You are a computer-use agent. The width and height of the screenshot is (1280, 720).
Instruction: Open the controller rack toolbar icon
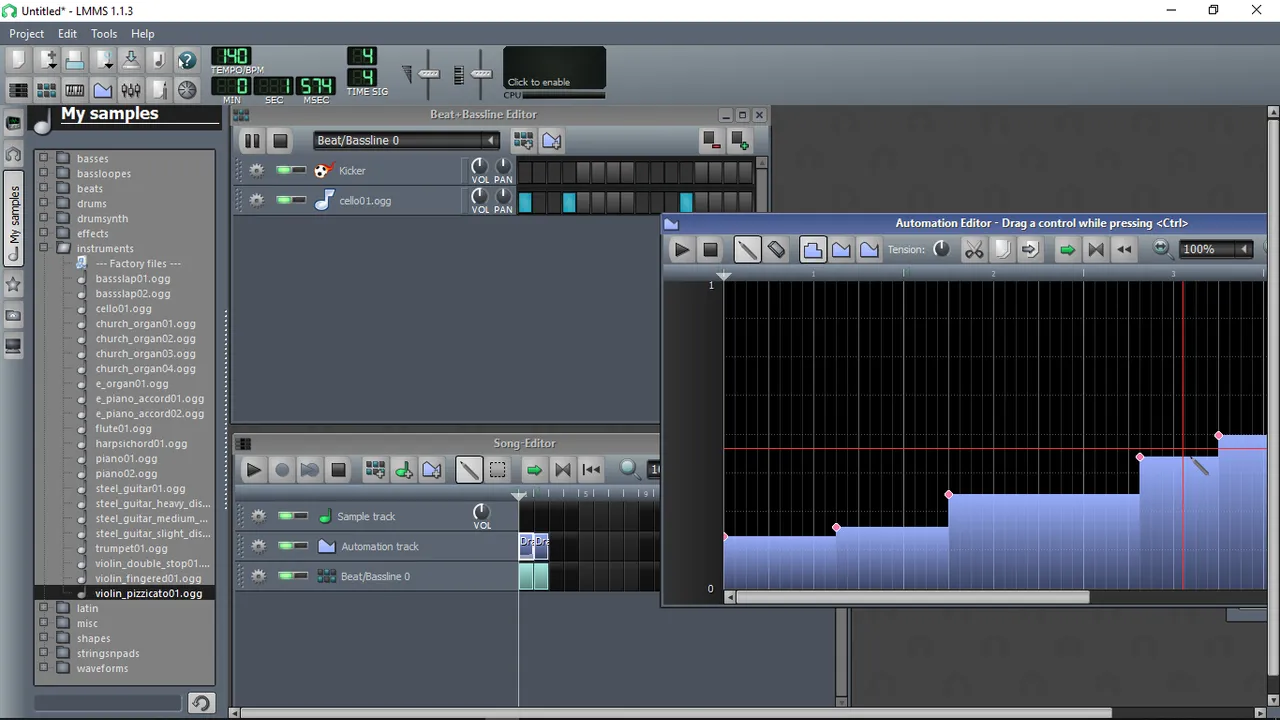tap(187, 90)
